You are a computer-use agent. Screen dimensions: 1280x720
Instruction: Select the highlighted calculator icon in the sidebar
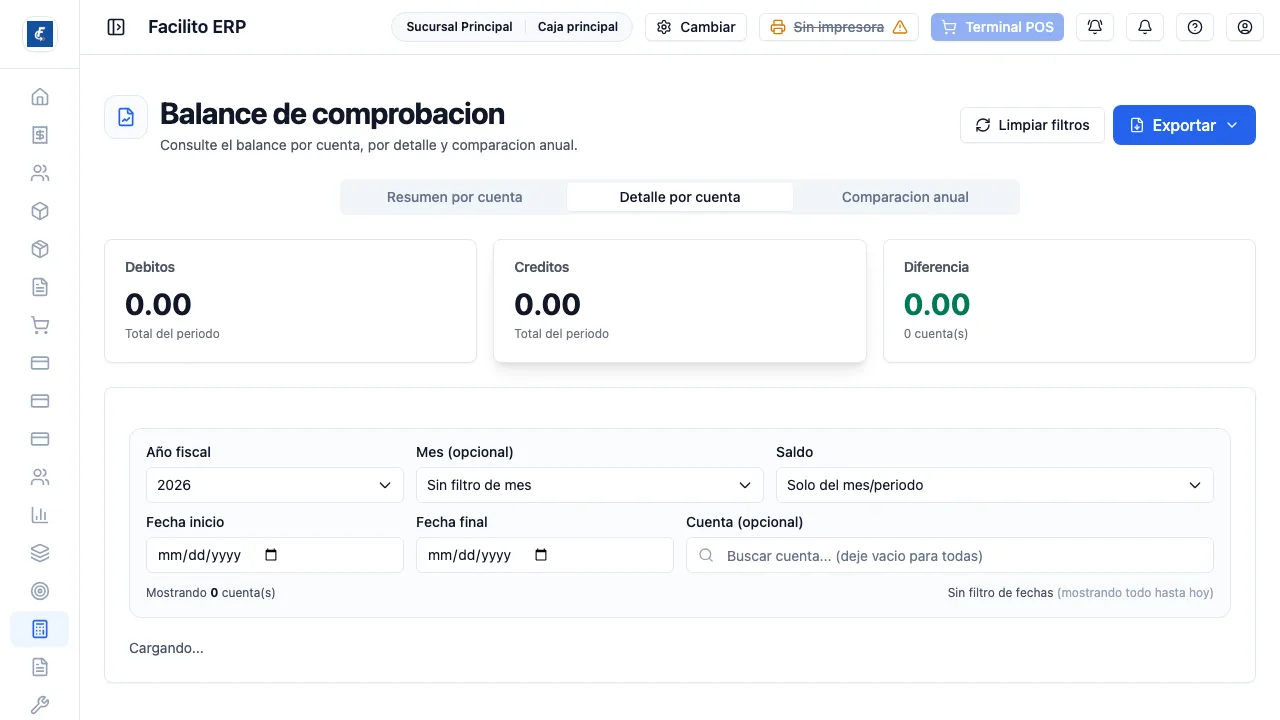point(40,629)
